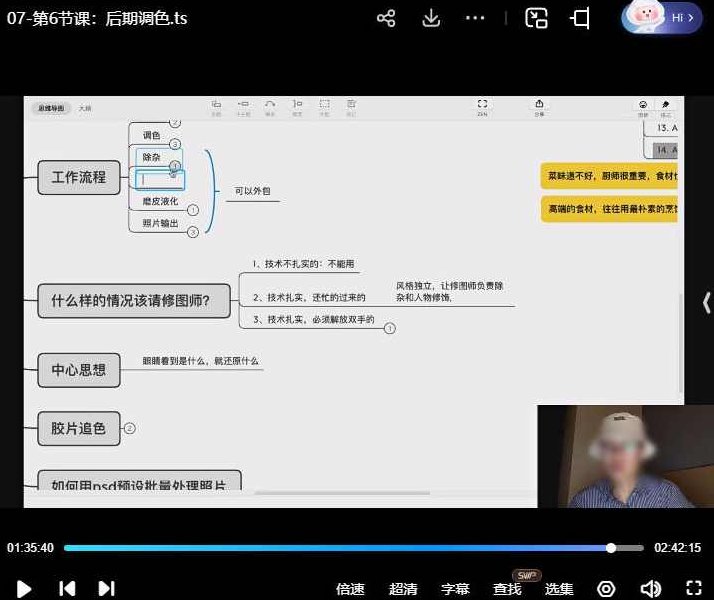This screenshot has height=600, width=714.
Task: Select the yellow note starting with 高端的食材
Action: click(609, 209)
